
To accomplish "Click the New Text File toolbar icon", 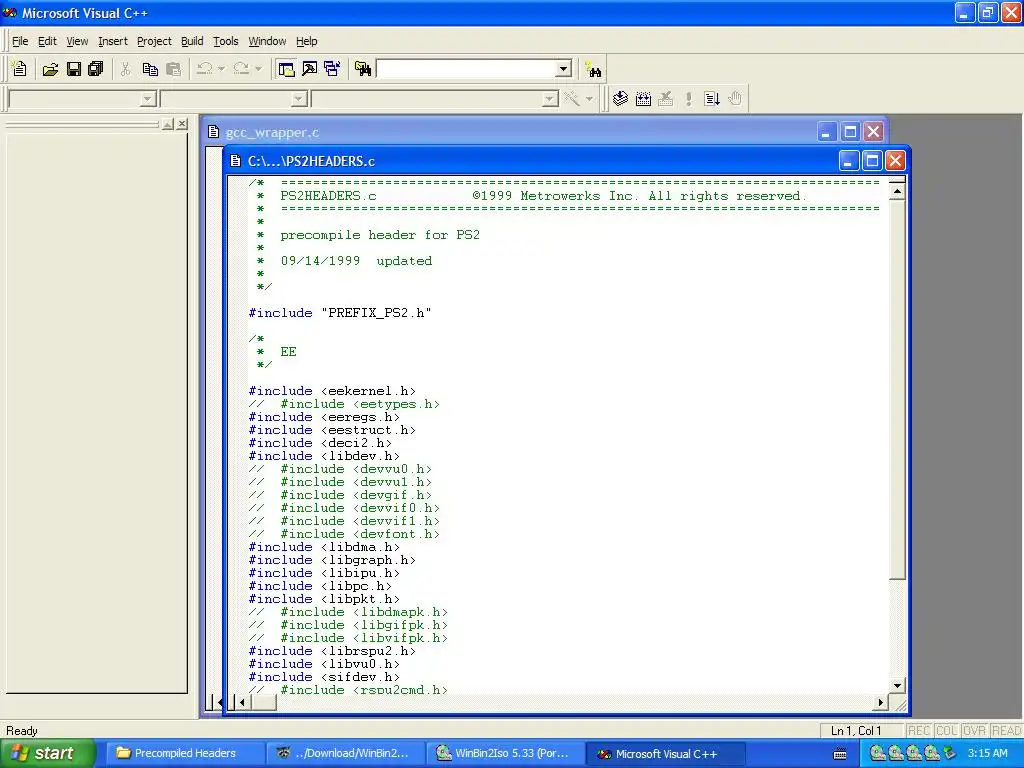I will coord(20,69).
